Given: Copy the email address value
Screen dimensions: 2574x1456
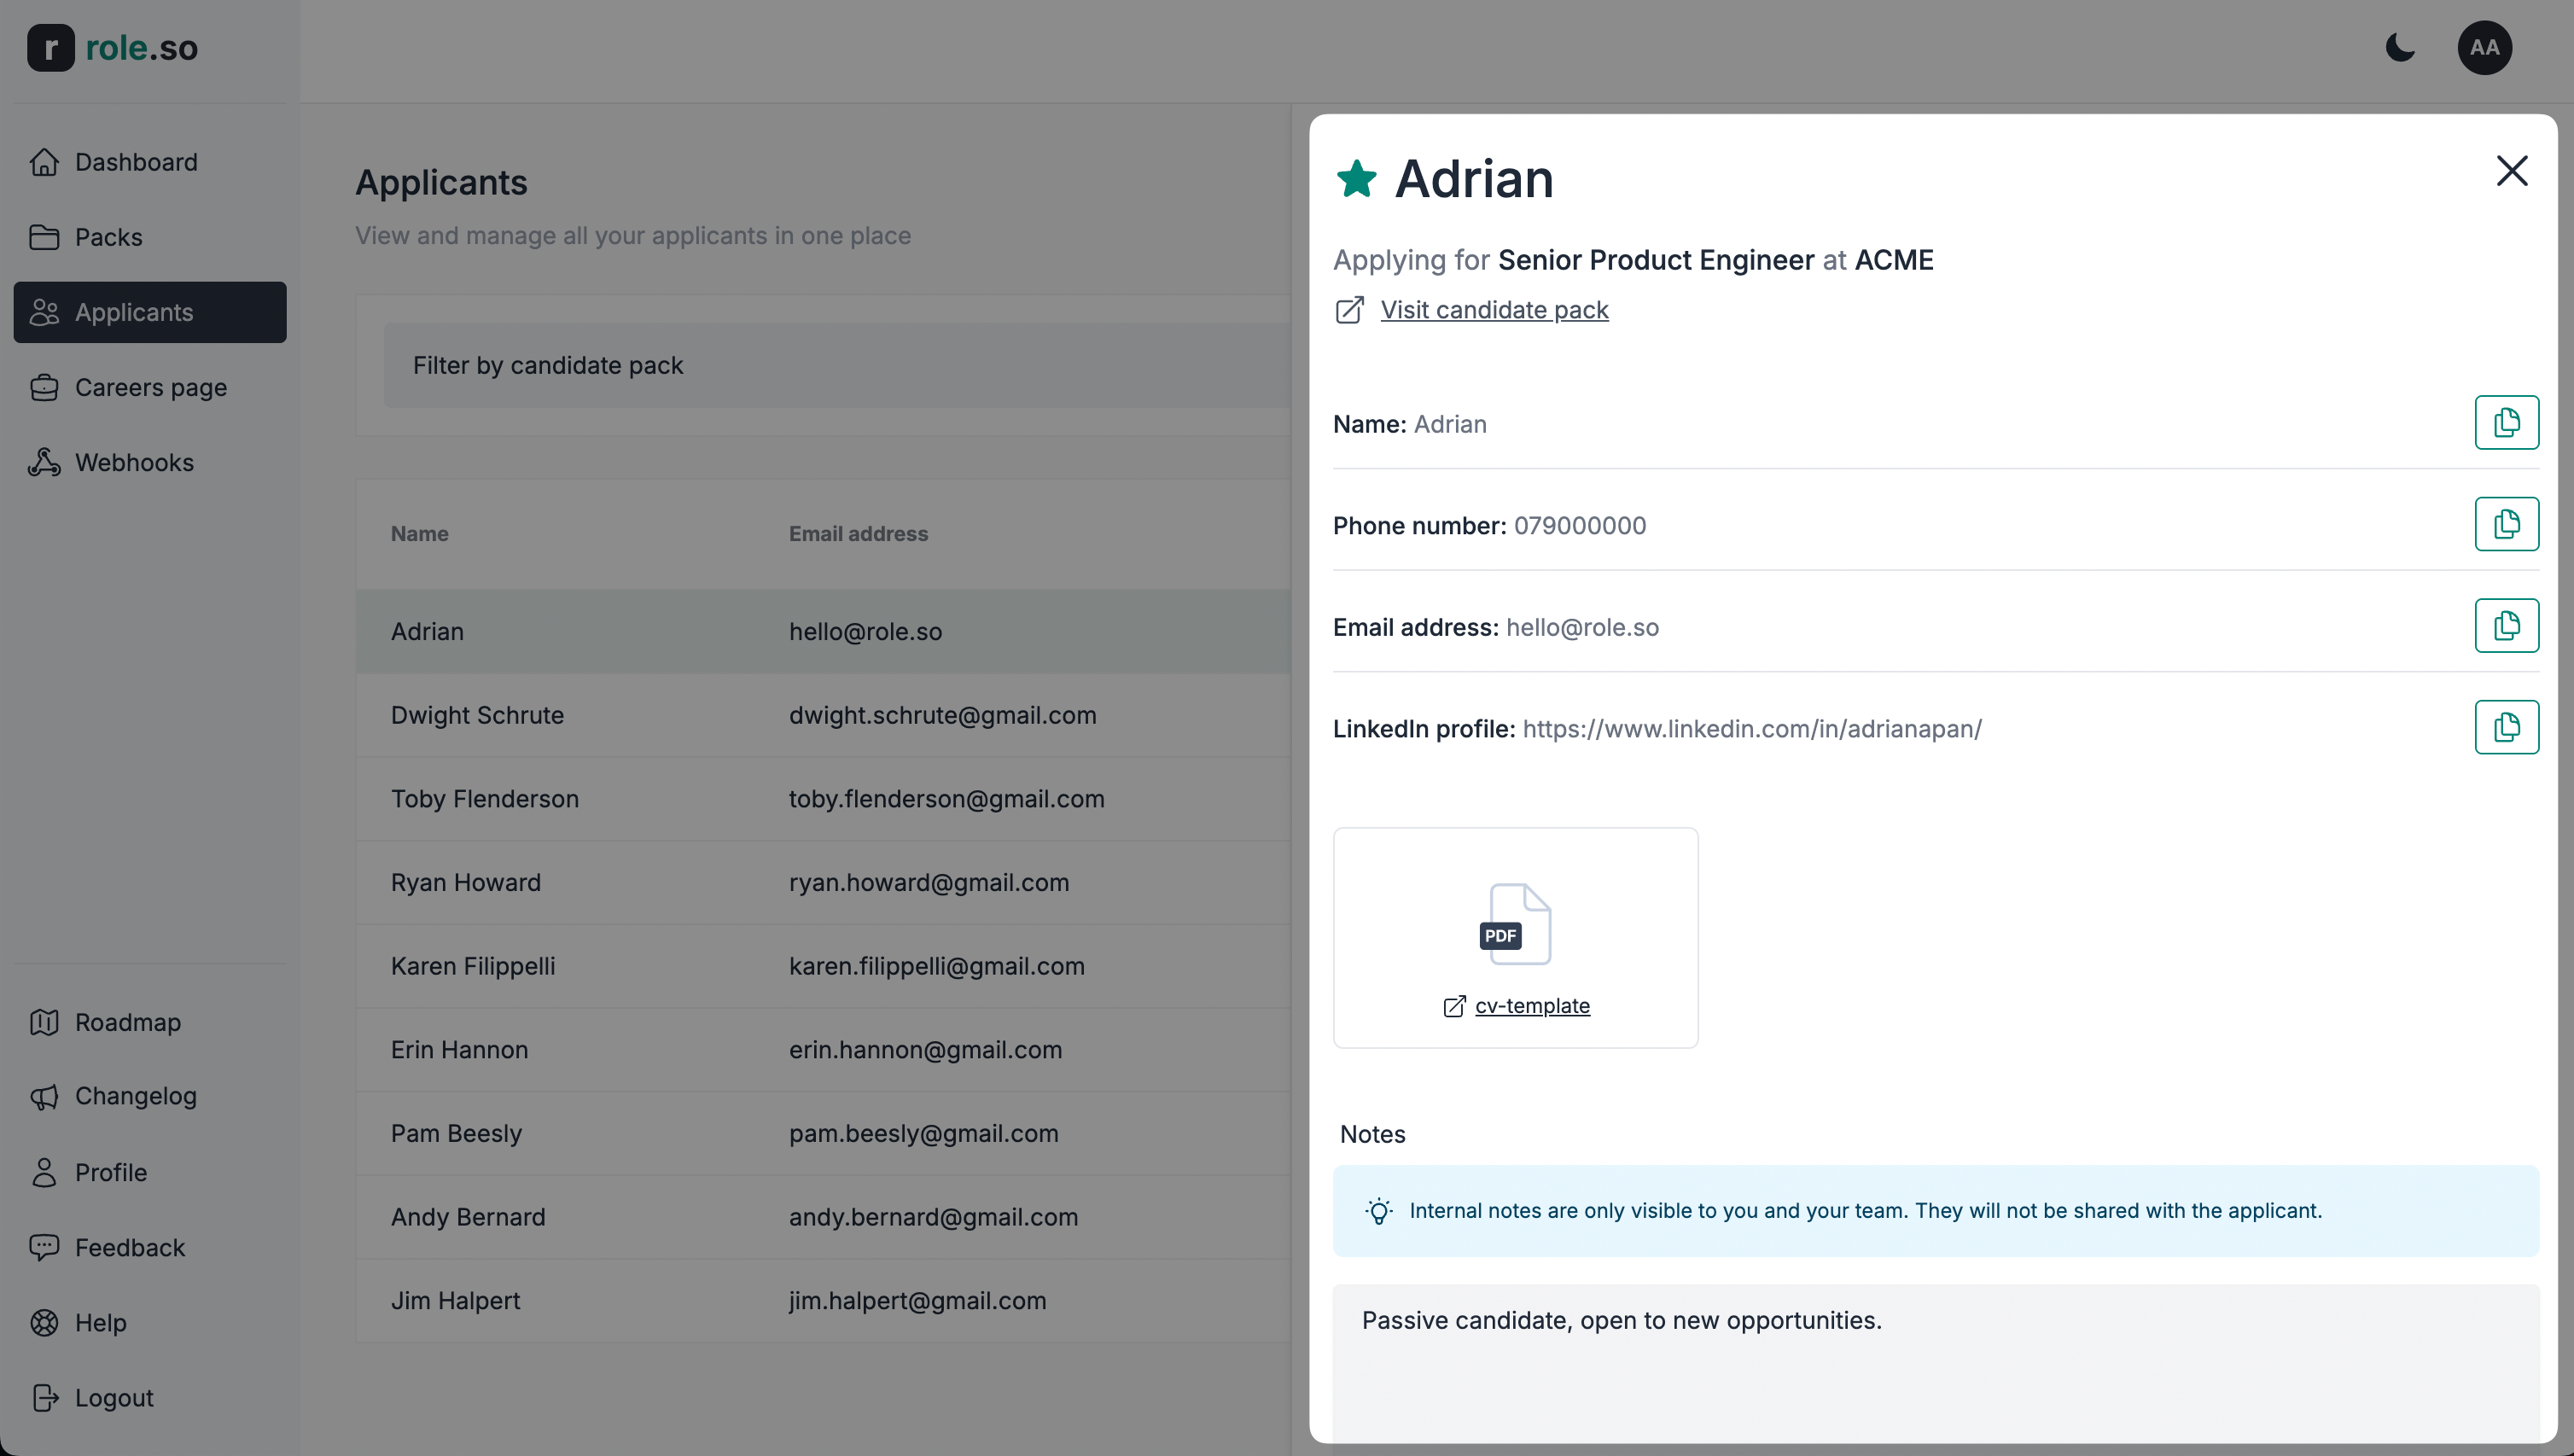Looking at the screenshot, I should 2506,626.
